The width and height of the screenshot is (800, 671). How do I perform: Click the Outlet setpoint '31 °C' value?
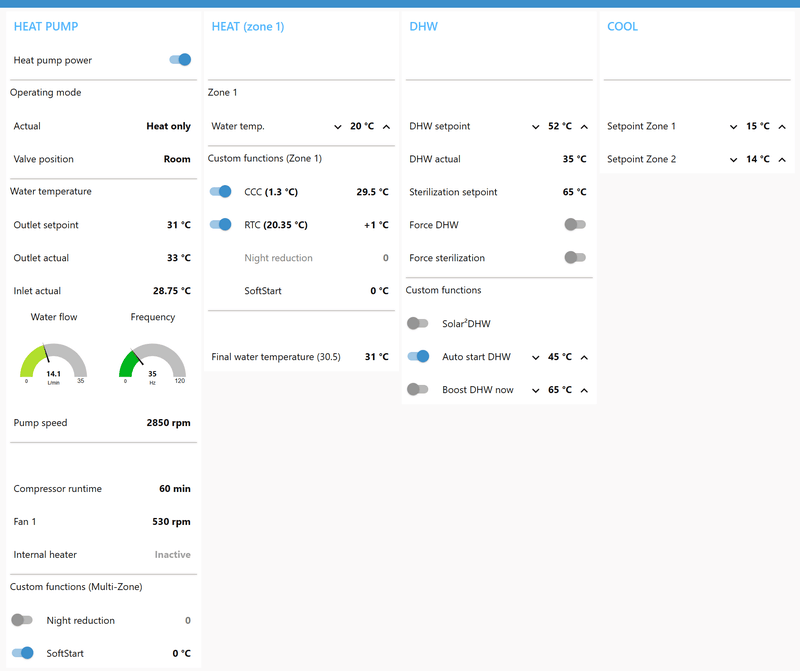[179, 225]
